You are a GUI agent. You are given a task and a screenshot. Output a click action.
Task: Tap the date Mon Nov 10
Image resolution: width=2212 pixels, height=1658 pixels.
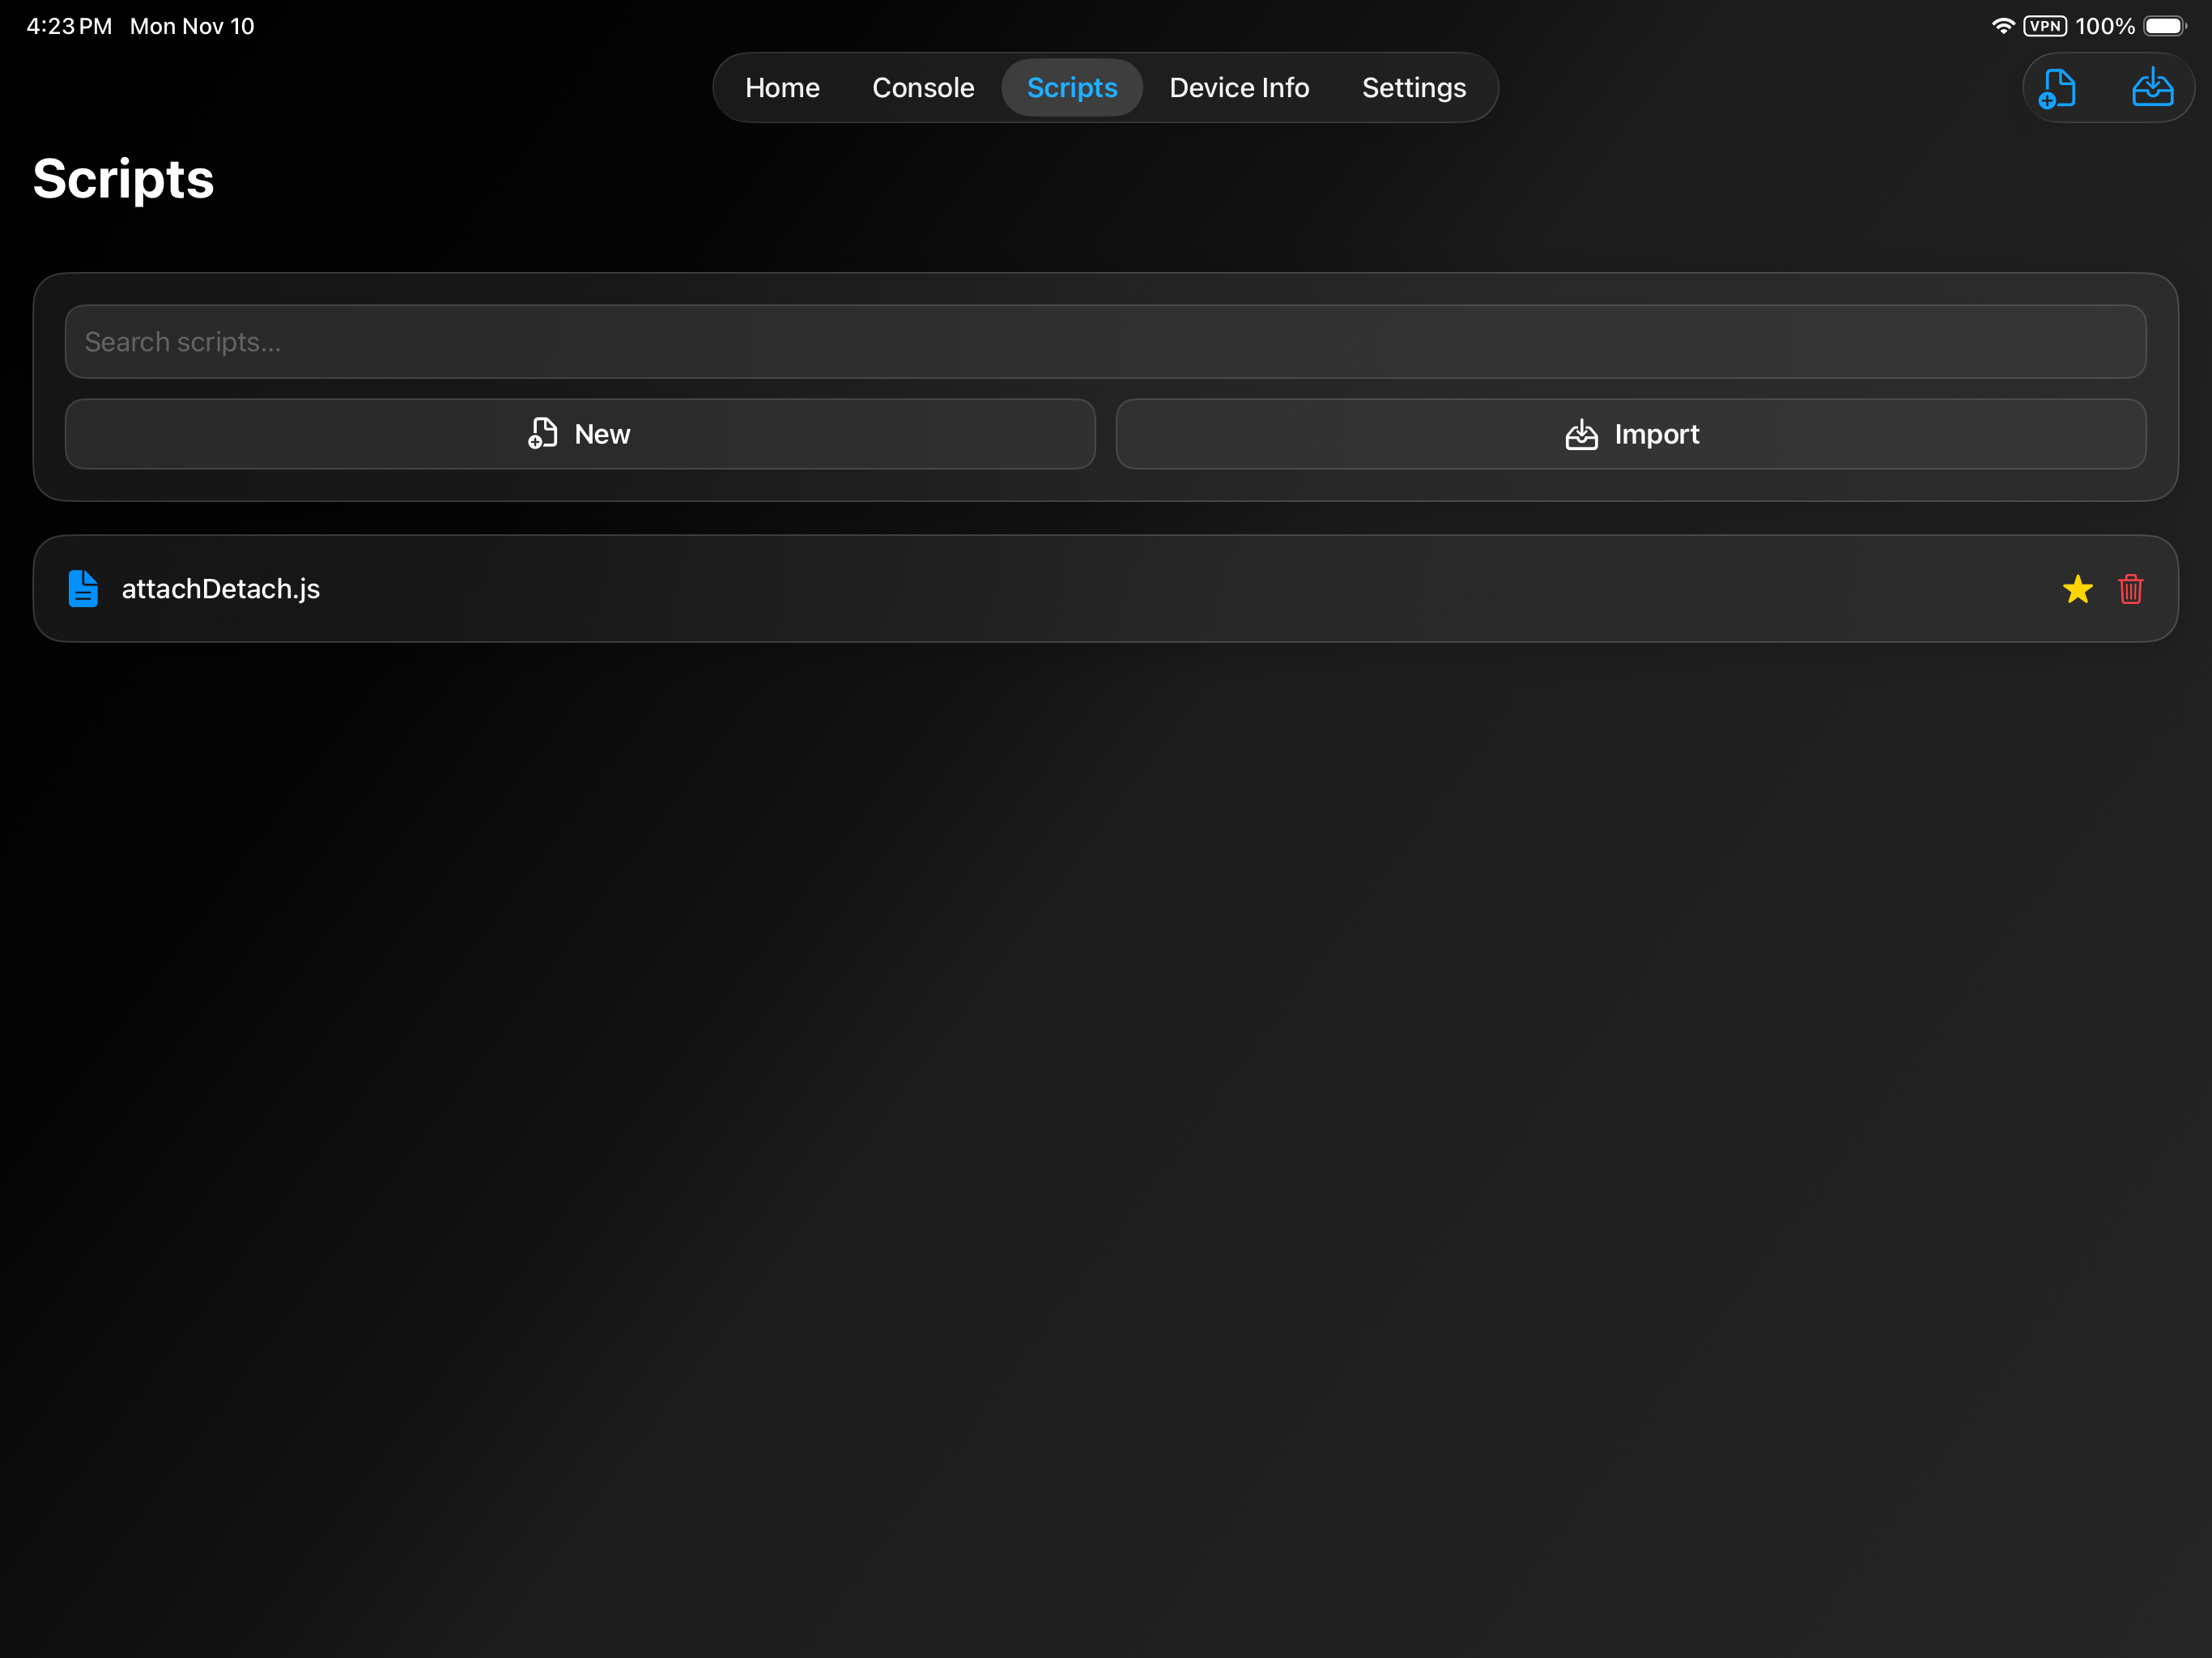pos(192,26)
